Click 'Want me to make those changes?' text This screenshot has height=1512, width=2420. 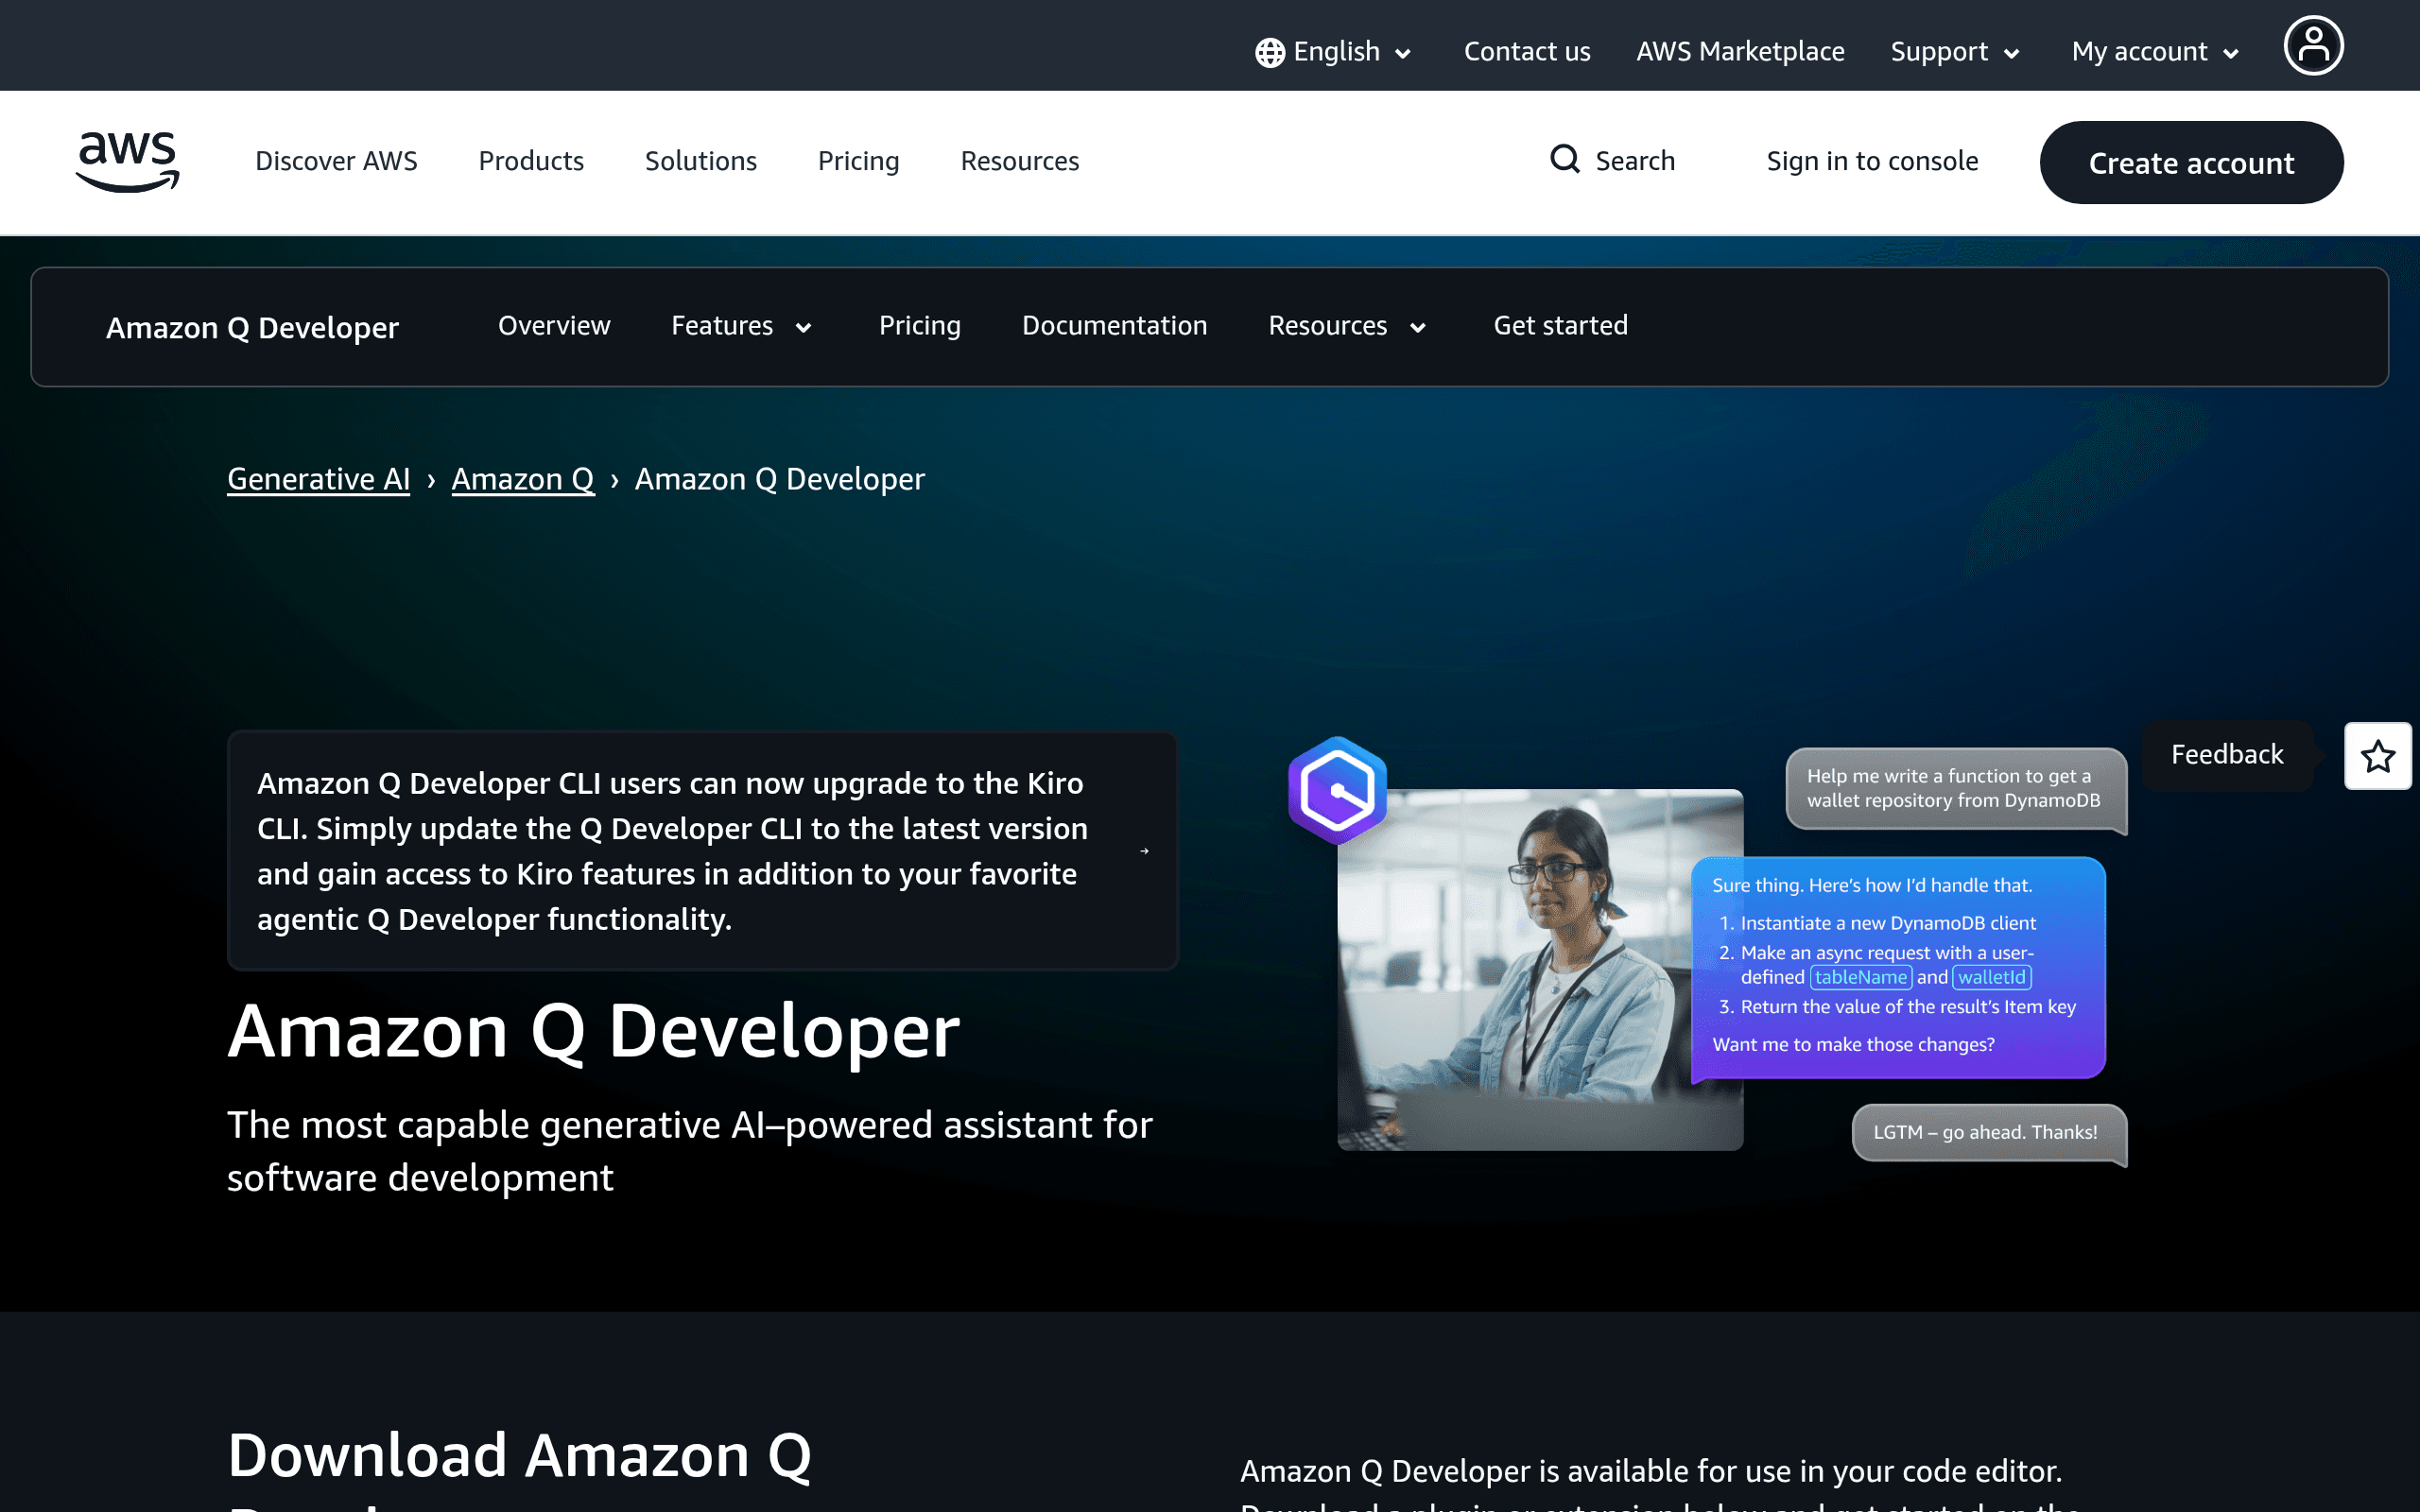[x=1853, y=1044]
